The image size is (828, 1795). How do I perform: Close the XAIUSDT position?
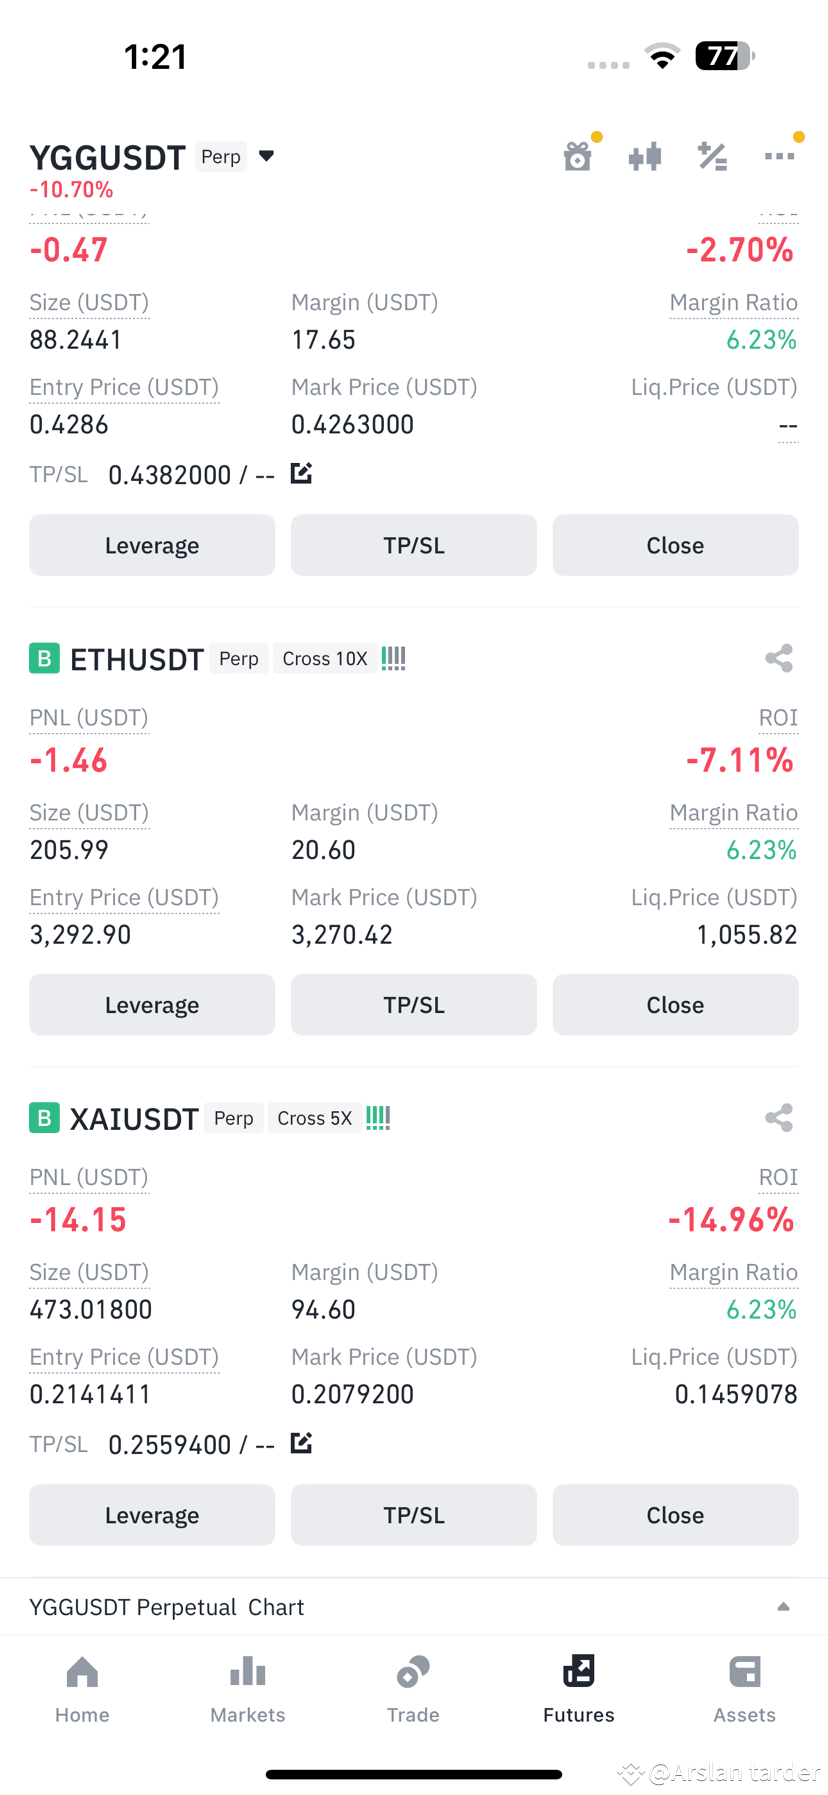click(676, 1515)
